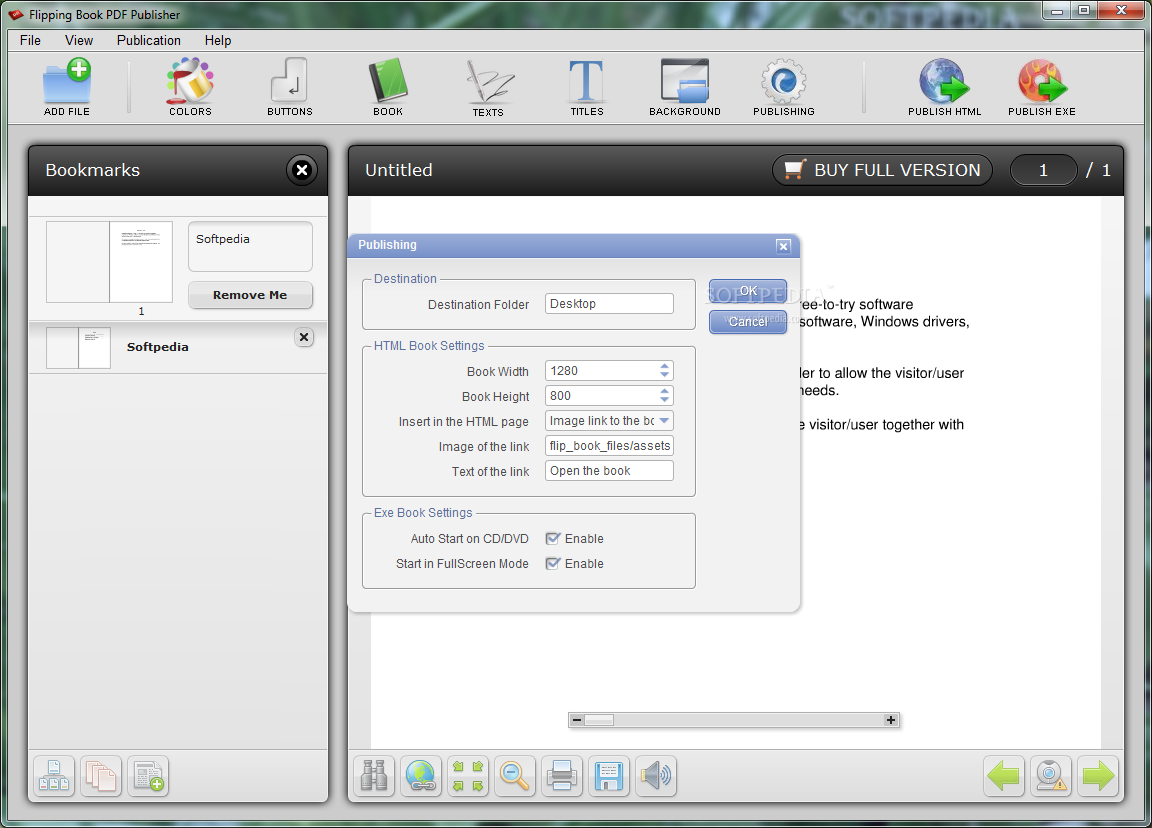Click the Publishing gear icon

(x=784, y=87)
